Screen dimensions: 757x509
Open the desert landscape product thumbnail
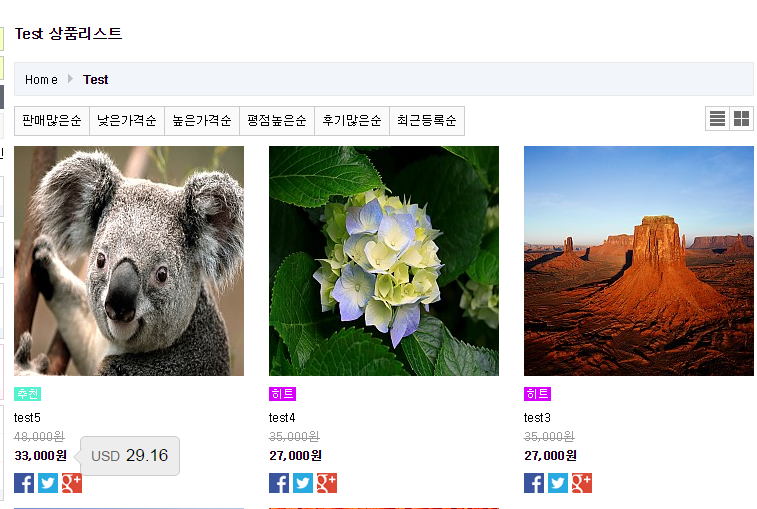pyautogui.click(x=639, y=261)
